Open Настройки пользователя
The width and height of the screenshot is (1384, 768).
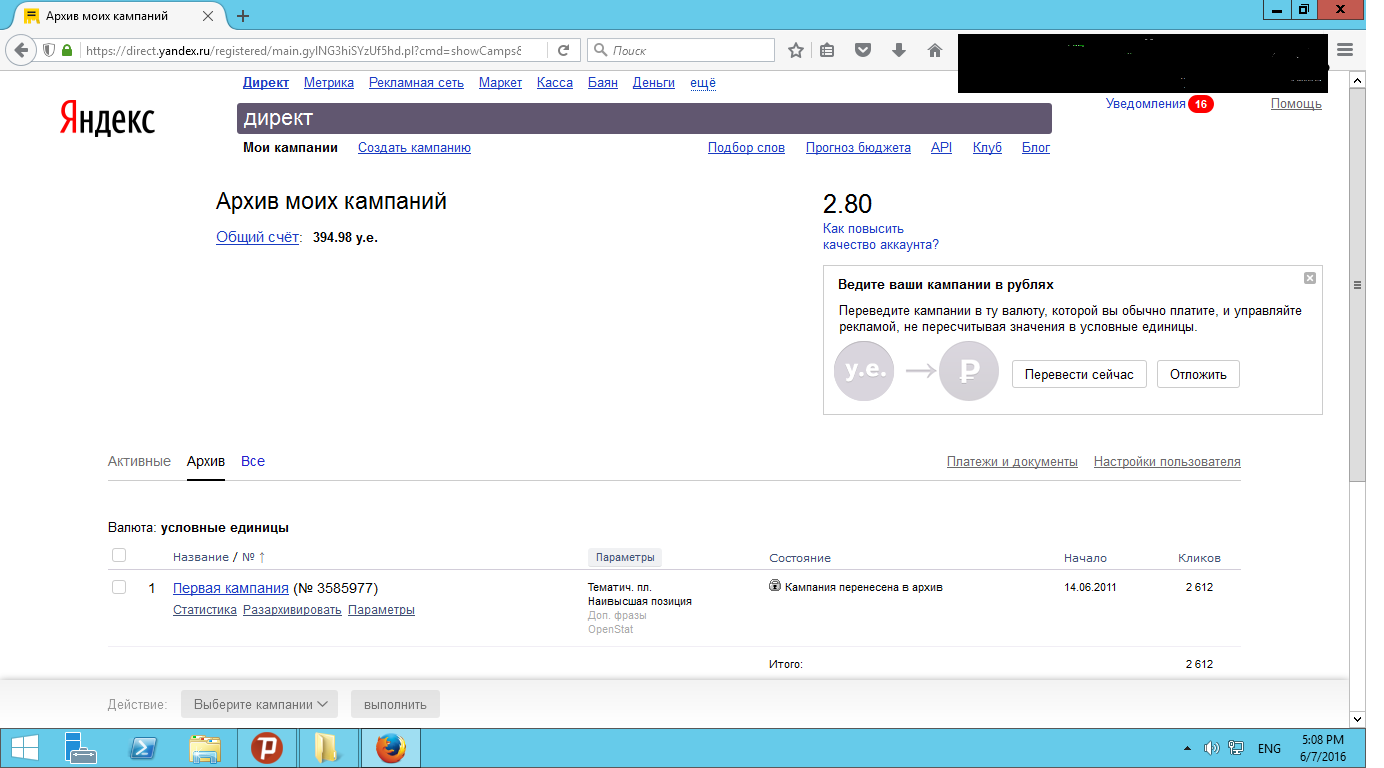[1167, 461]
